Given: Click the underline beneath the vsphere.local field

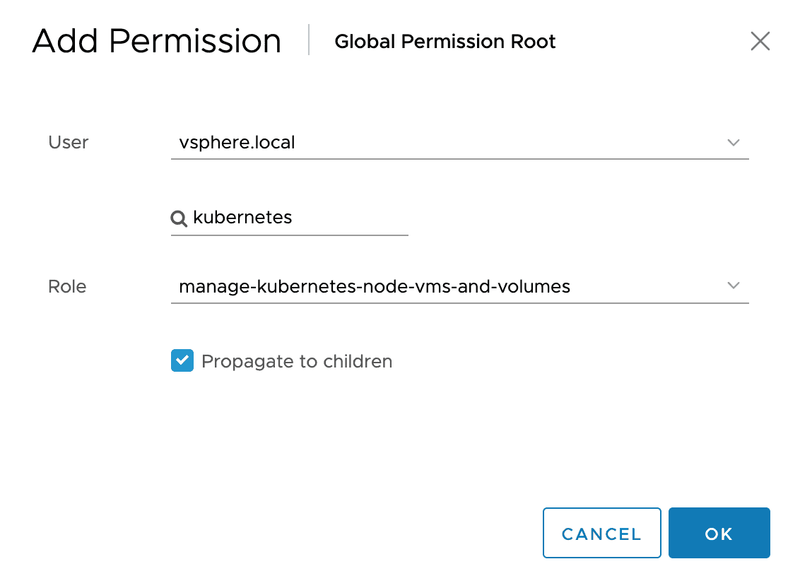Looking at the screenshot, I should pos(460,158).
